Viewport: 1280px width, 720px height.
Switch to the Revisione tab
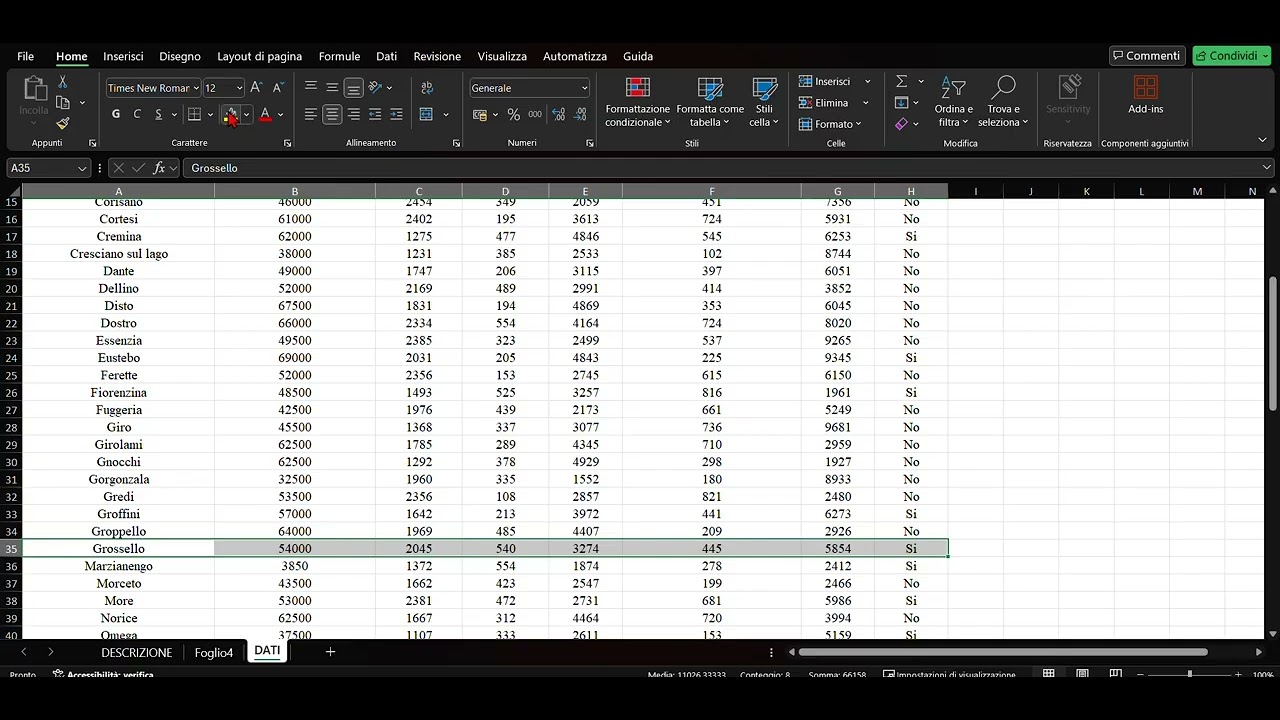[x=437, y=56]
